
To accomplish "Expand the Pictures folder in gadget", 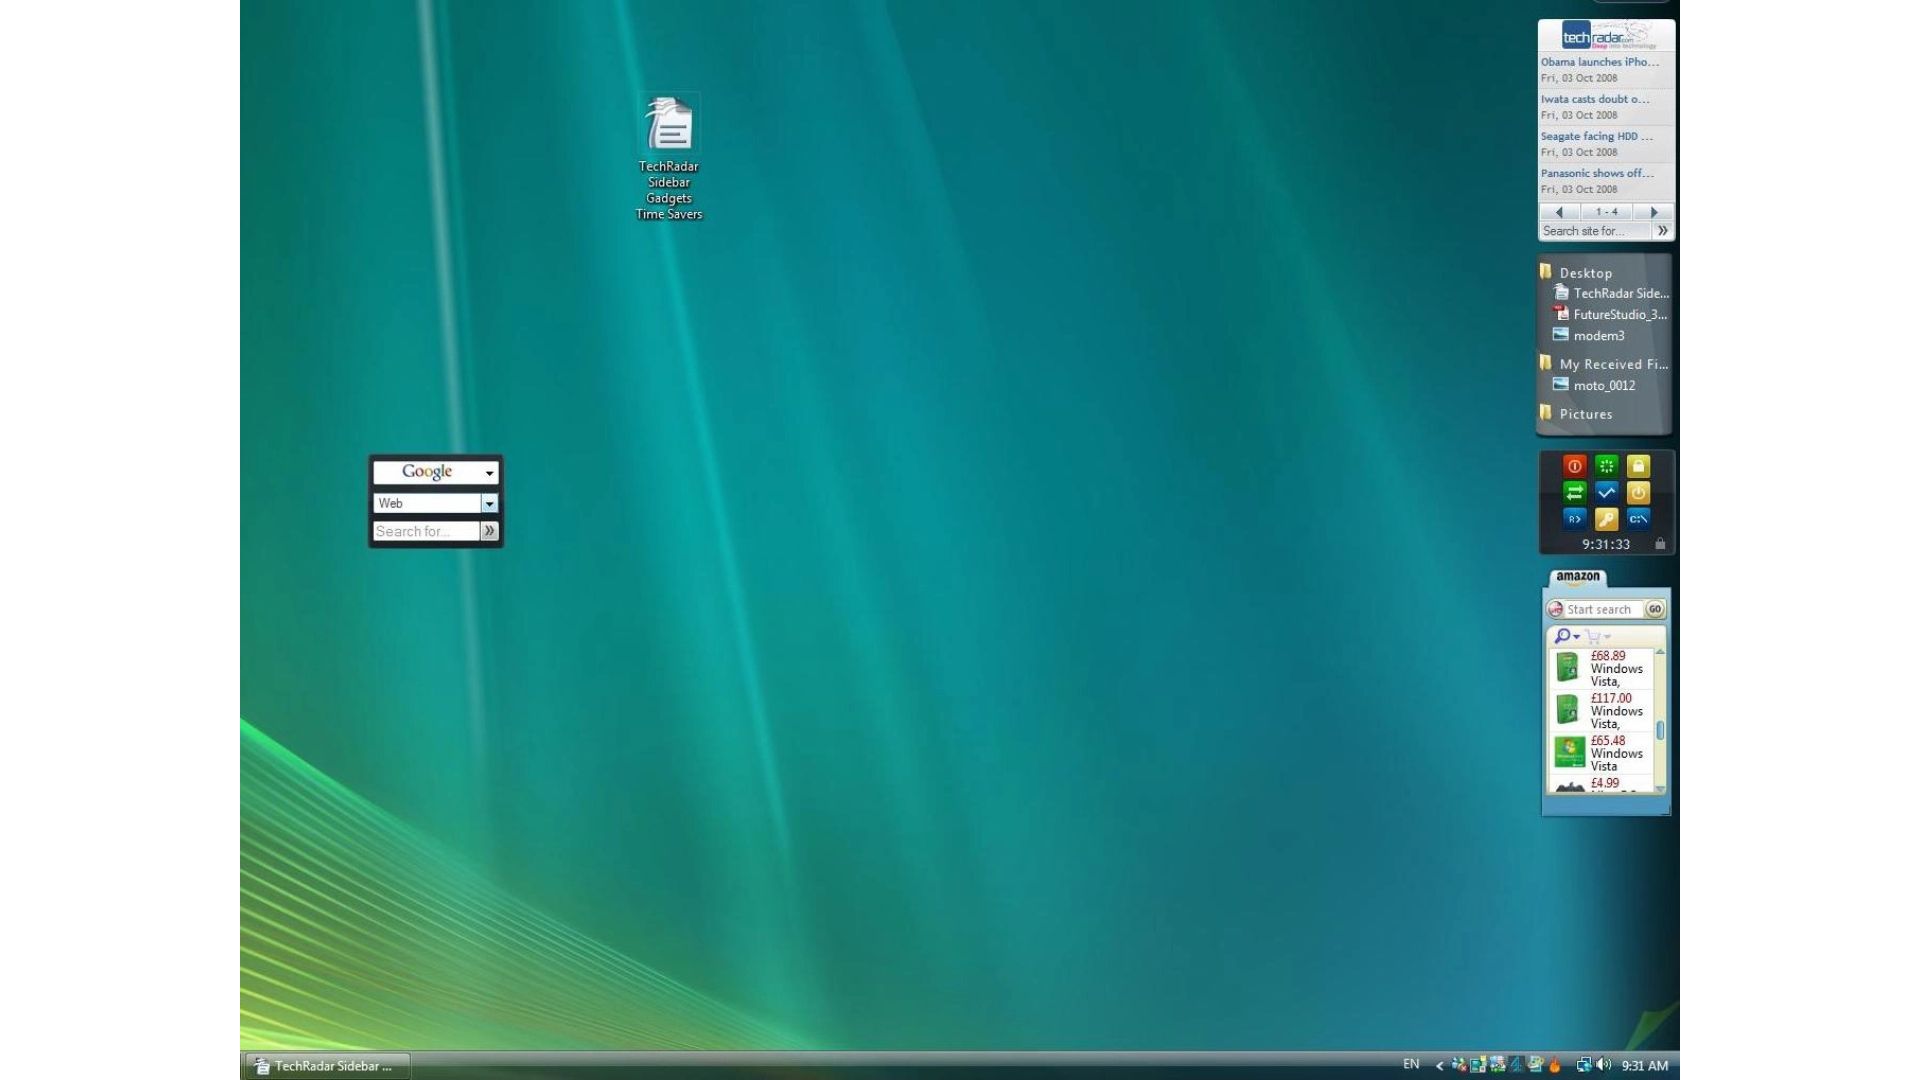I will coord(1585,414).
